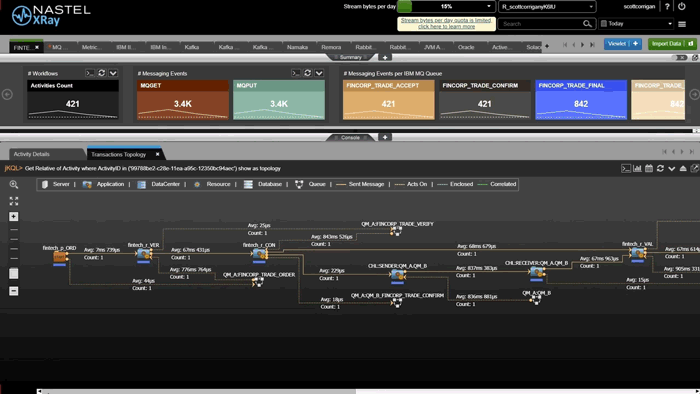Add a new panel next to Summary
The height and width of the screenshot is (394, 700).
tap(385, 58)
